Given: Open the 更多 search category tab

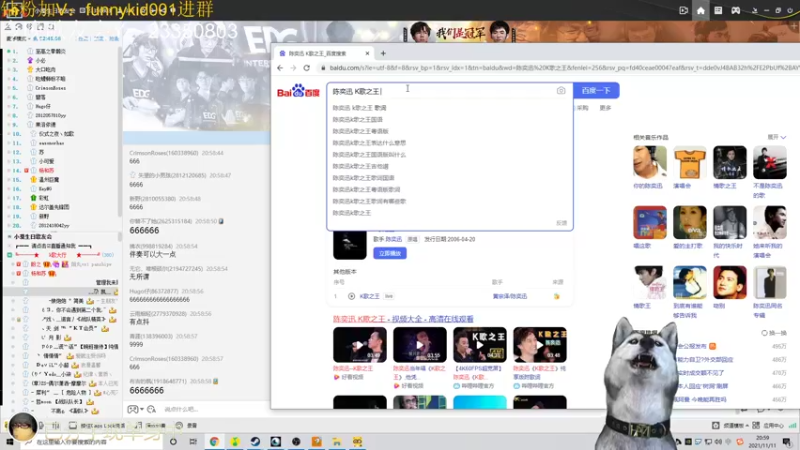Looking at the screenshot, I should tap(605, 108).
